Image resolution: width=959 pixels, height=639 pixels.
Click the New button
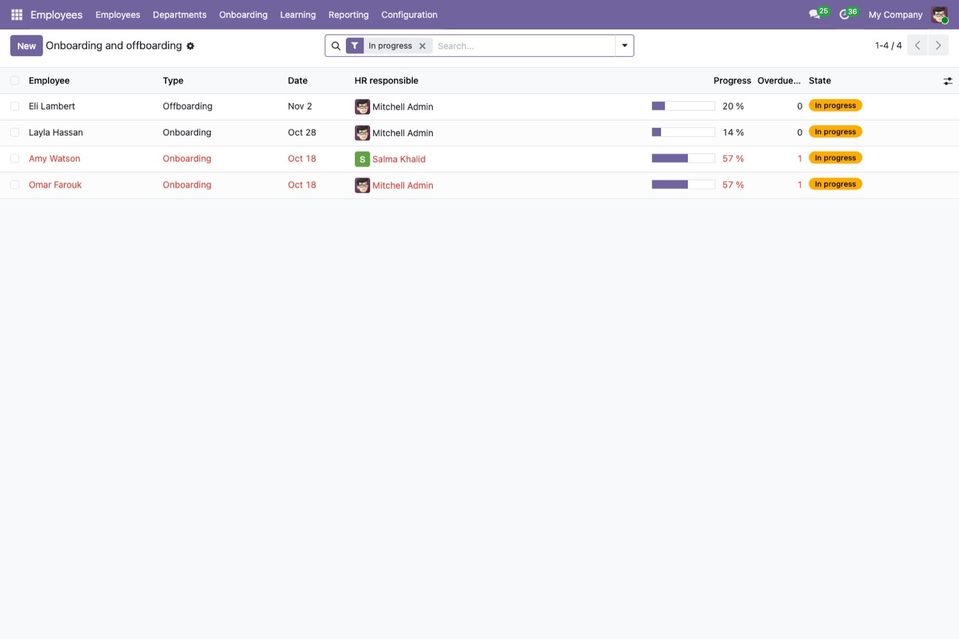(26, 46)
